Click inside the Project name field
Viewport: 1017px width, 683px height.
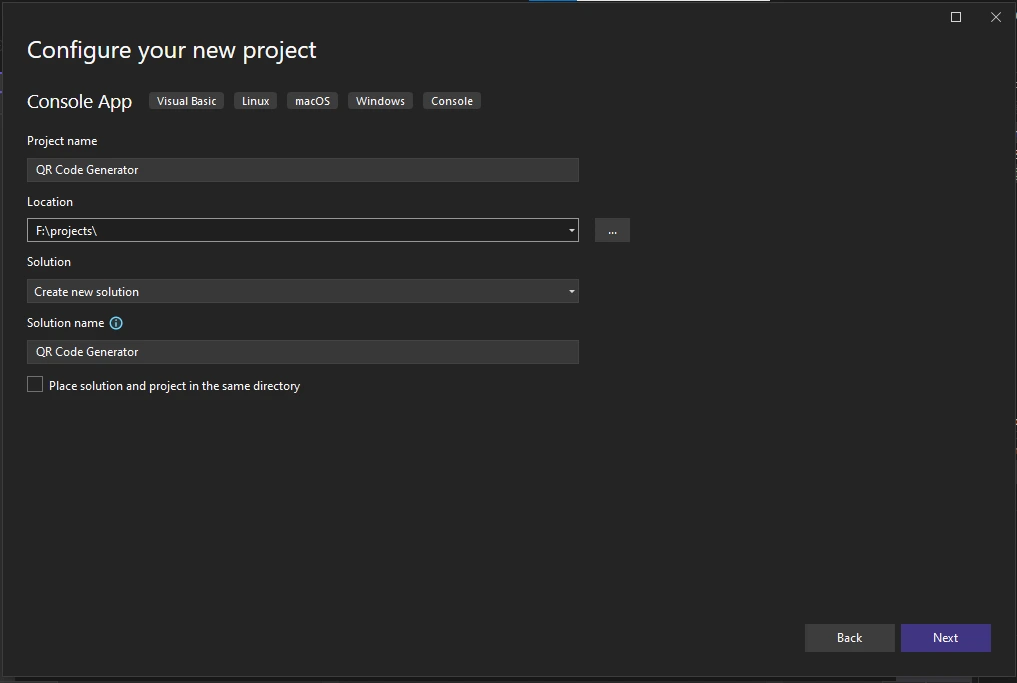302,170
